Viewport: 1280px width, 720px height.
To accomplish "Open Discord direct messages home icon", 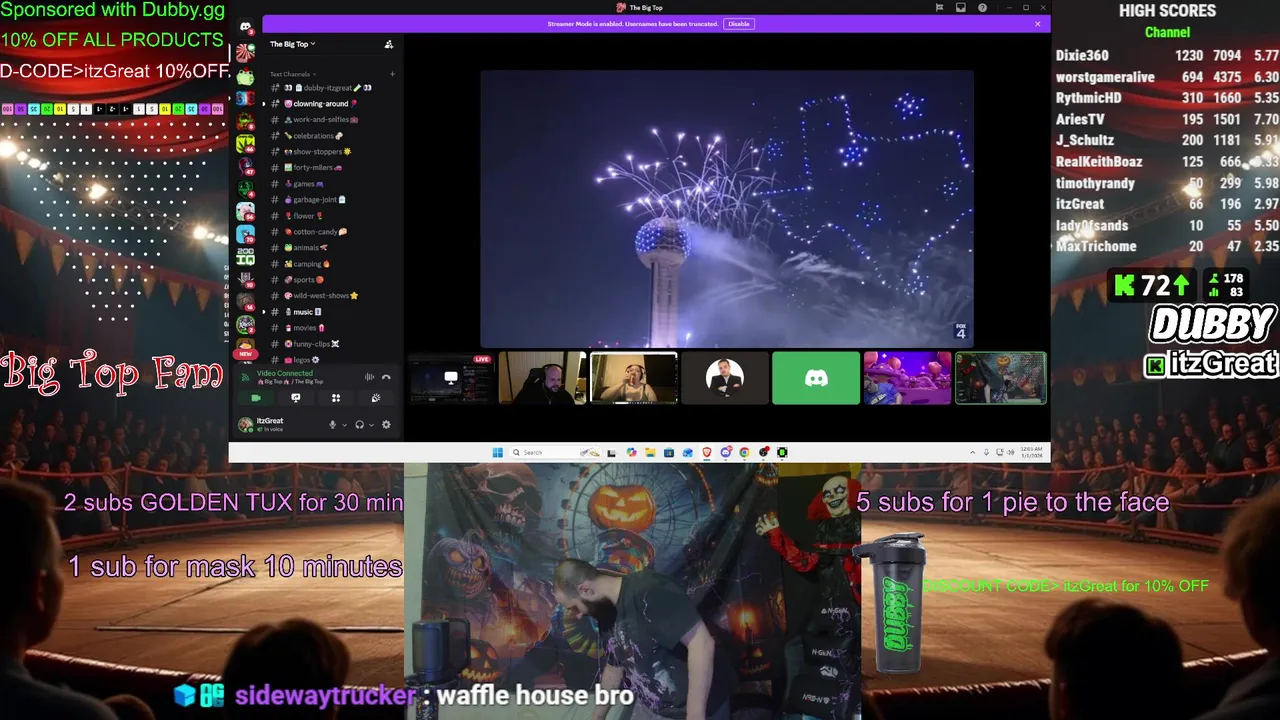I will [x=245, y=27].
